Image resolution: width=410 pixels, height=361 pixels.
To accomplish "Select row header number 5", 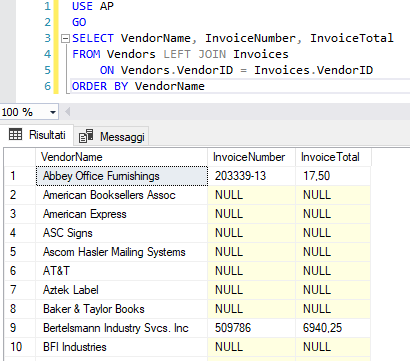I will click(20, 252).
